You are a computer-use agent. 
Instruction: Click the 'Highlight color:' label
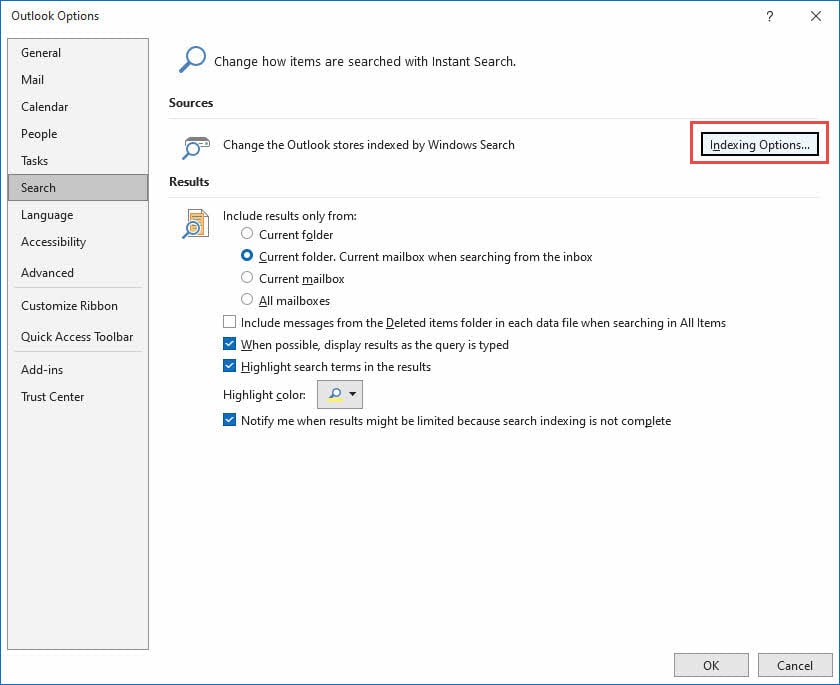click(264, 395)
